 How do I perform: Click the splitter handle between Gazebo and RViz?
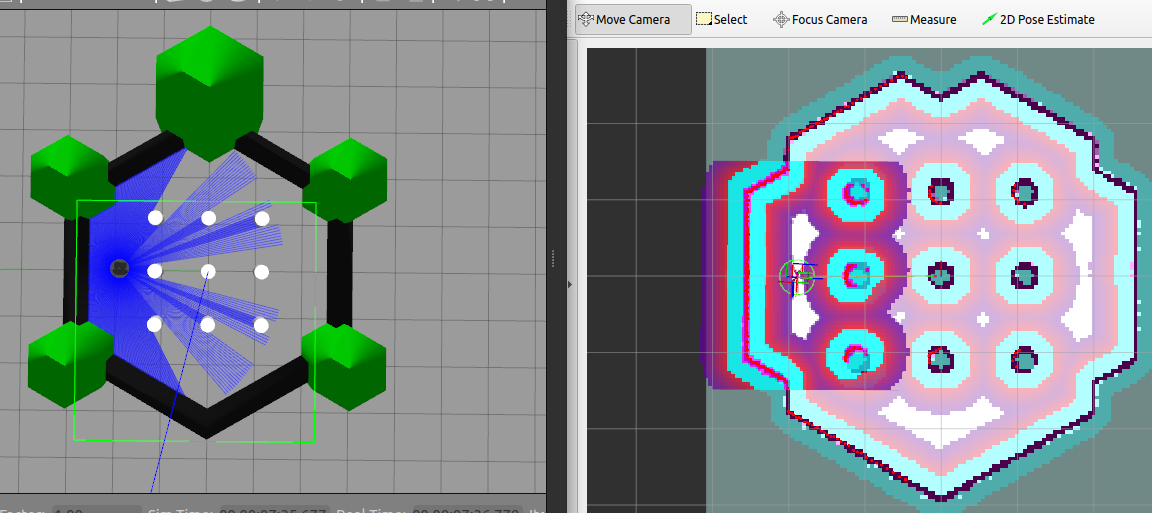pos(552,257)
